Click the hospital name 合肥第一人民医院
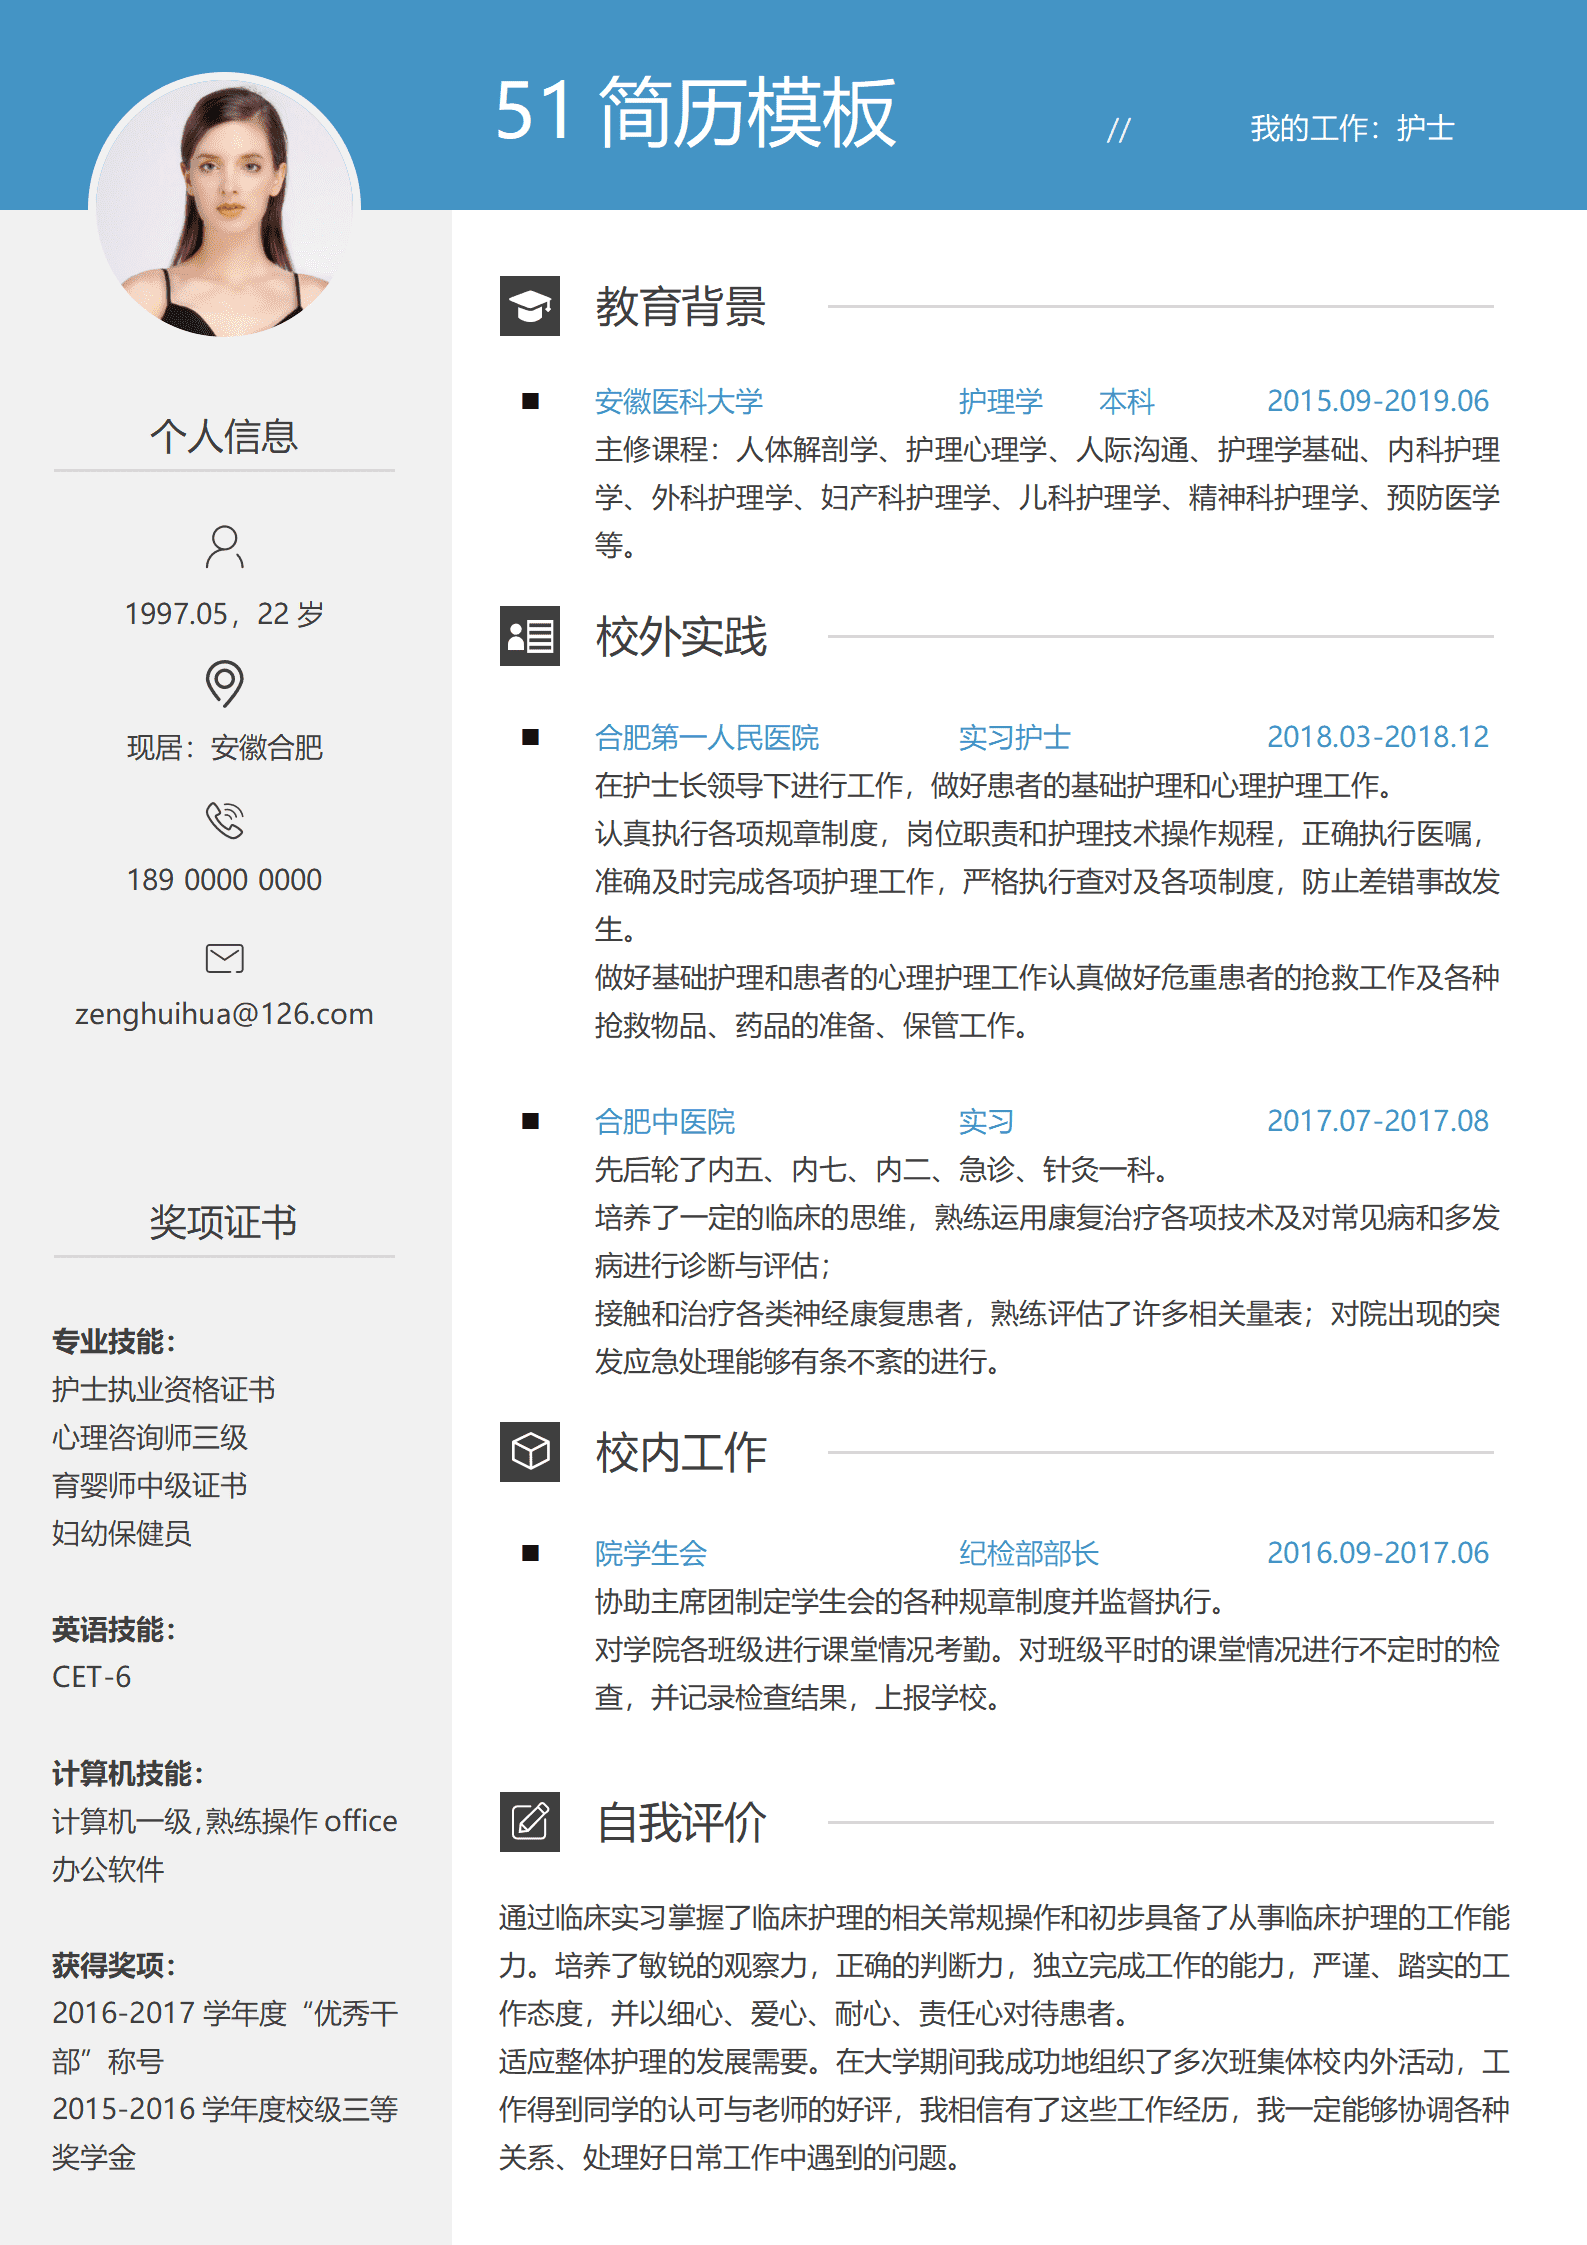 [707, 737]
